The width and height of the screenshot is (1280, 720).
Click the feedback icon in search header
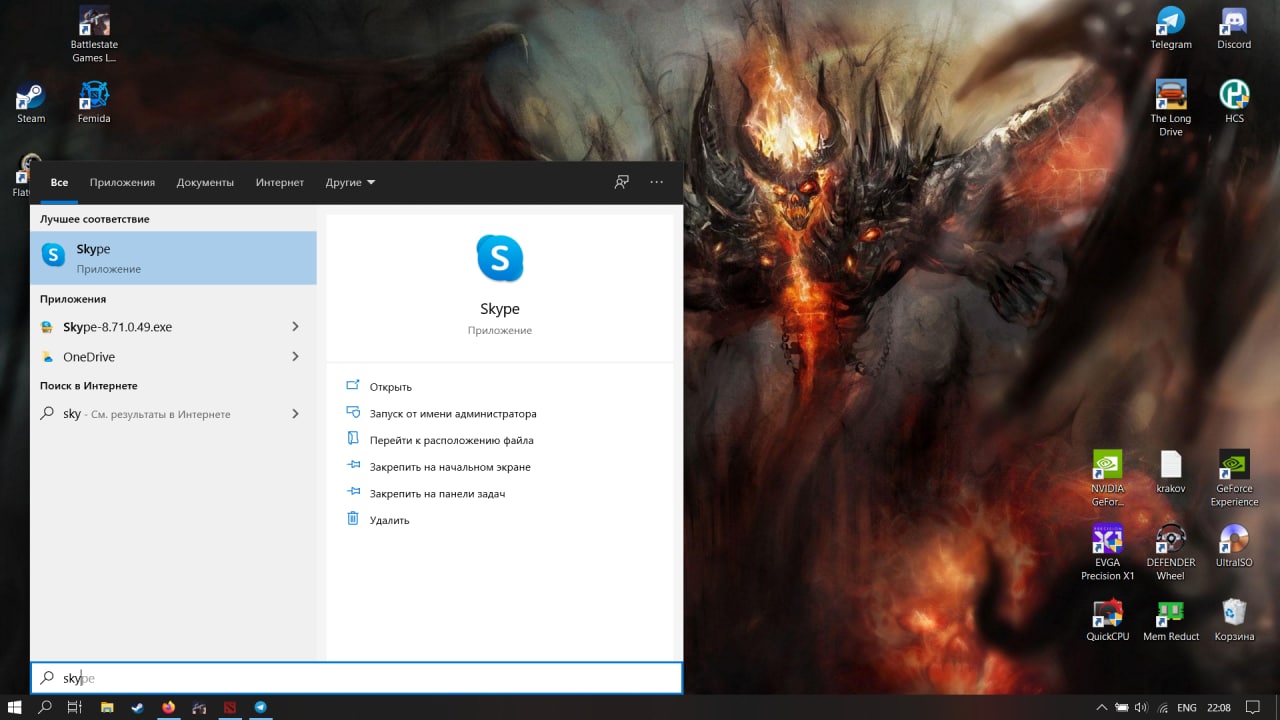[x=622, y=182]
